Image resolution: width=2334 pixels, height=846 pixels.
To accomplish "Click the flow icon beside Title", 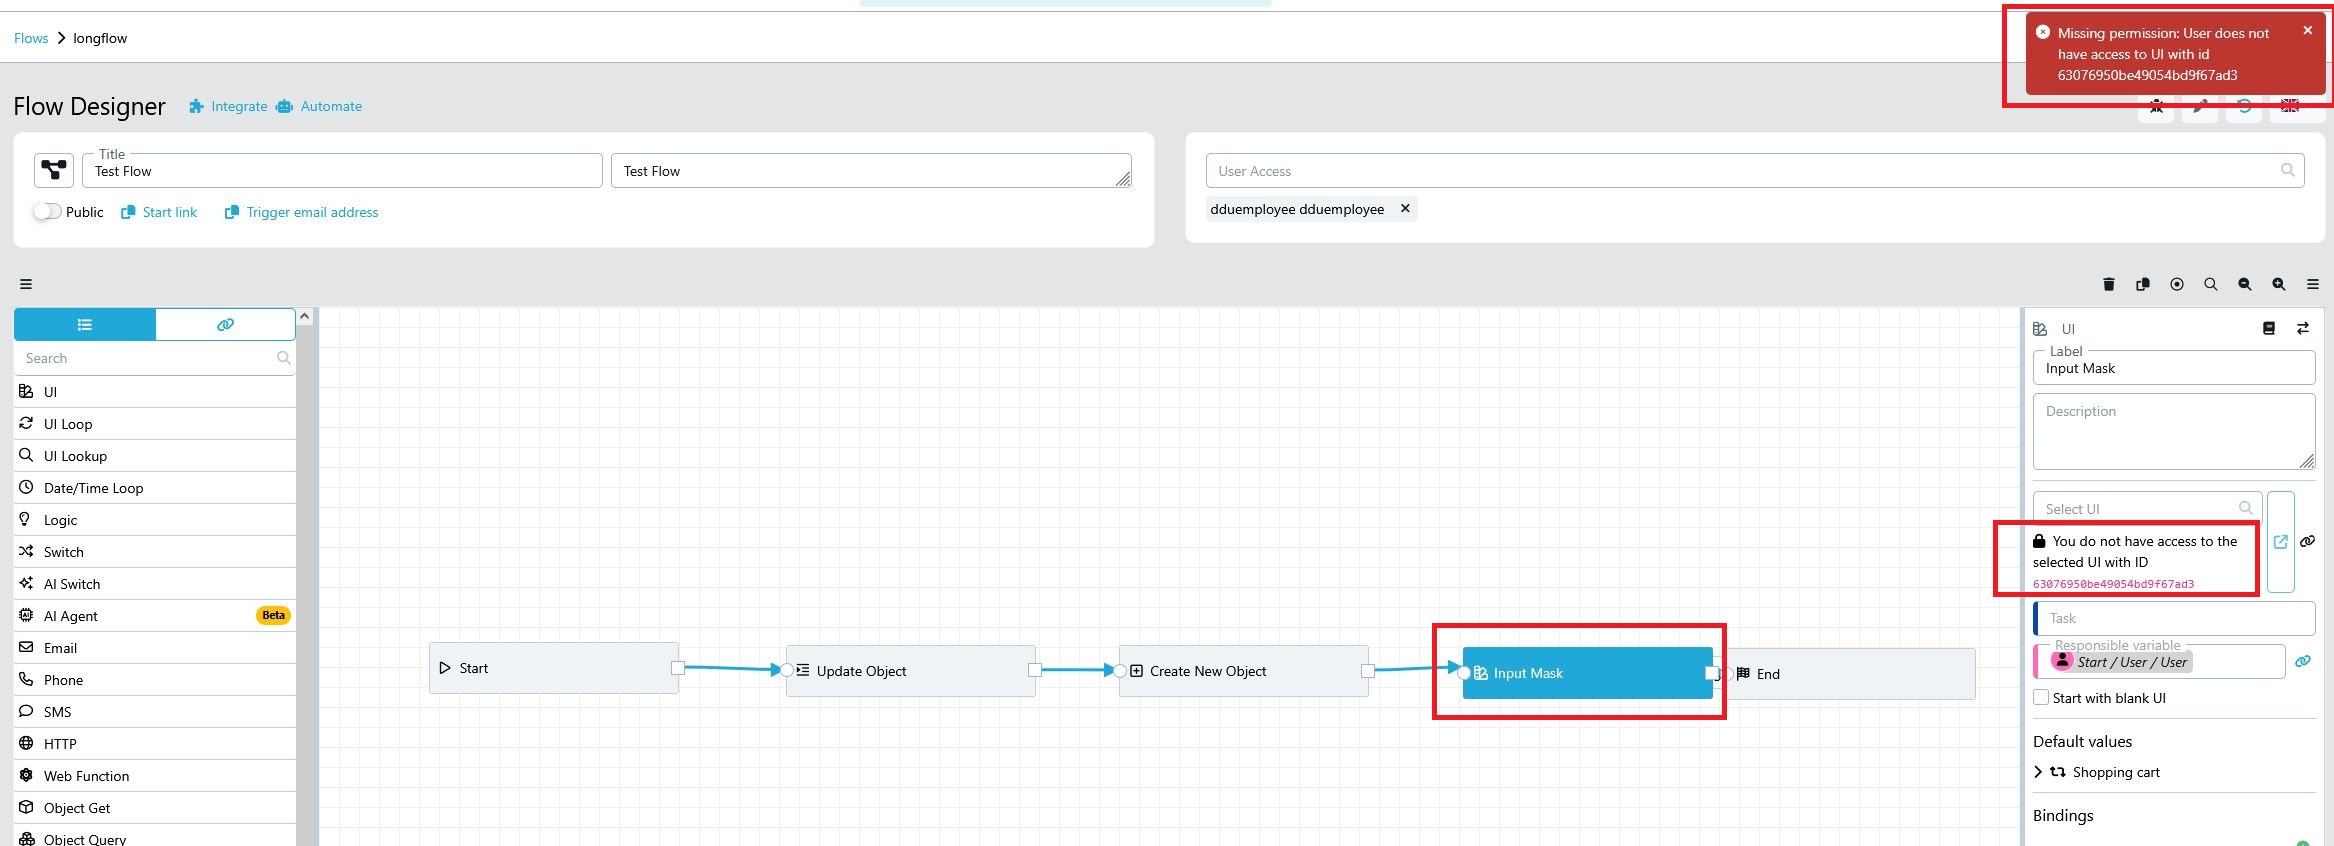I will pyautogui.click(x=54, y=170).
